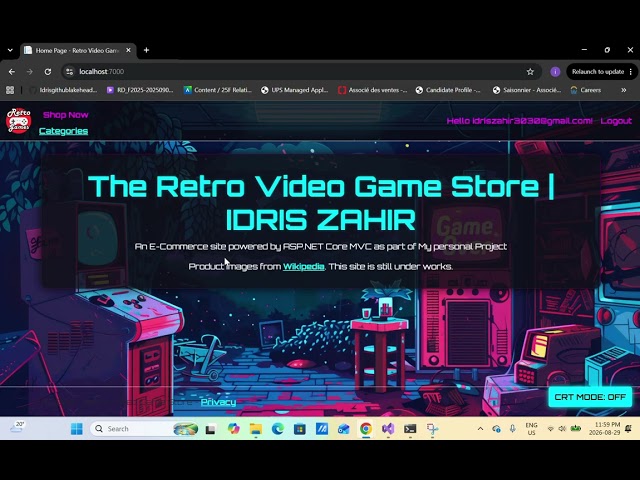Follow the Wikipedia link
Viewport: 640px width, 480px height.
point(304,266)
